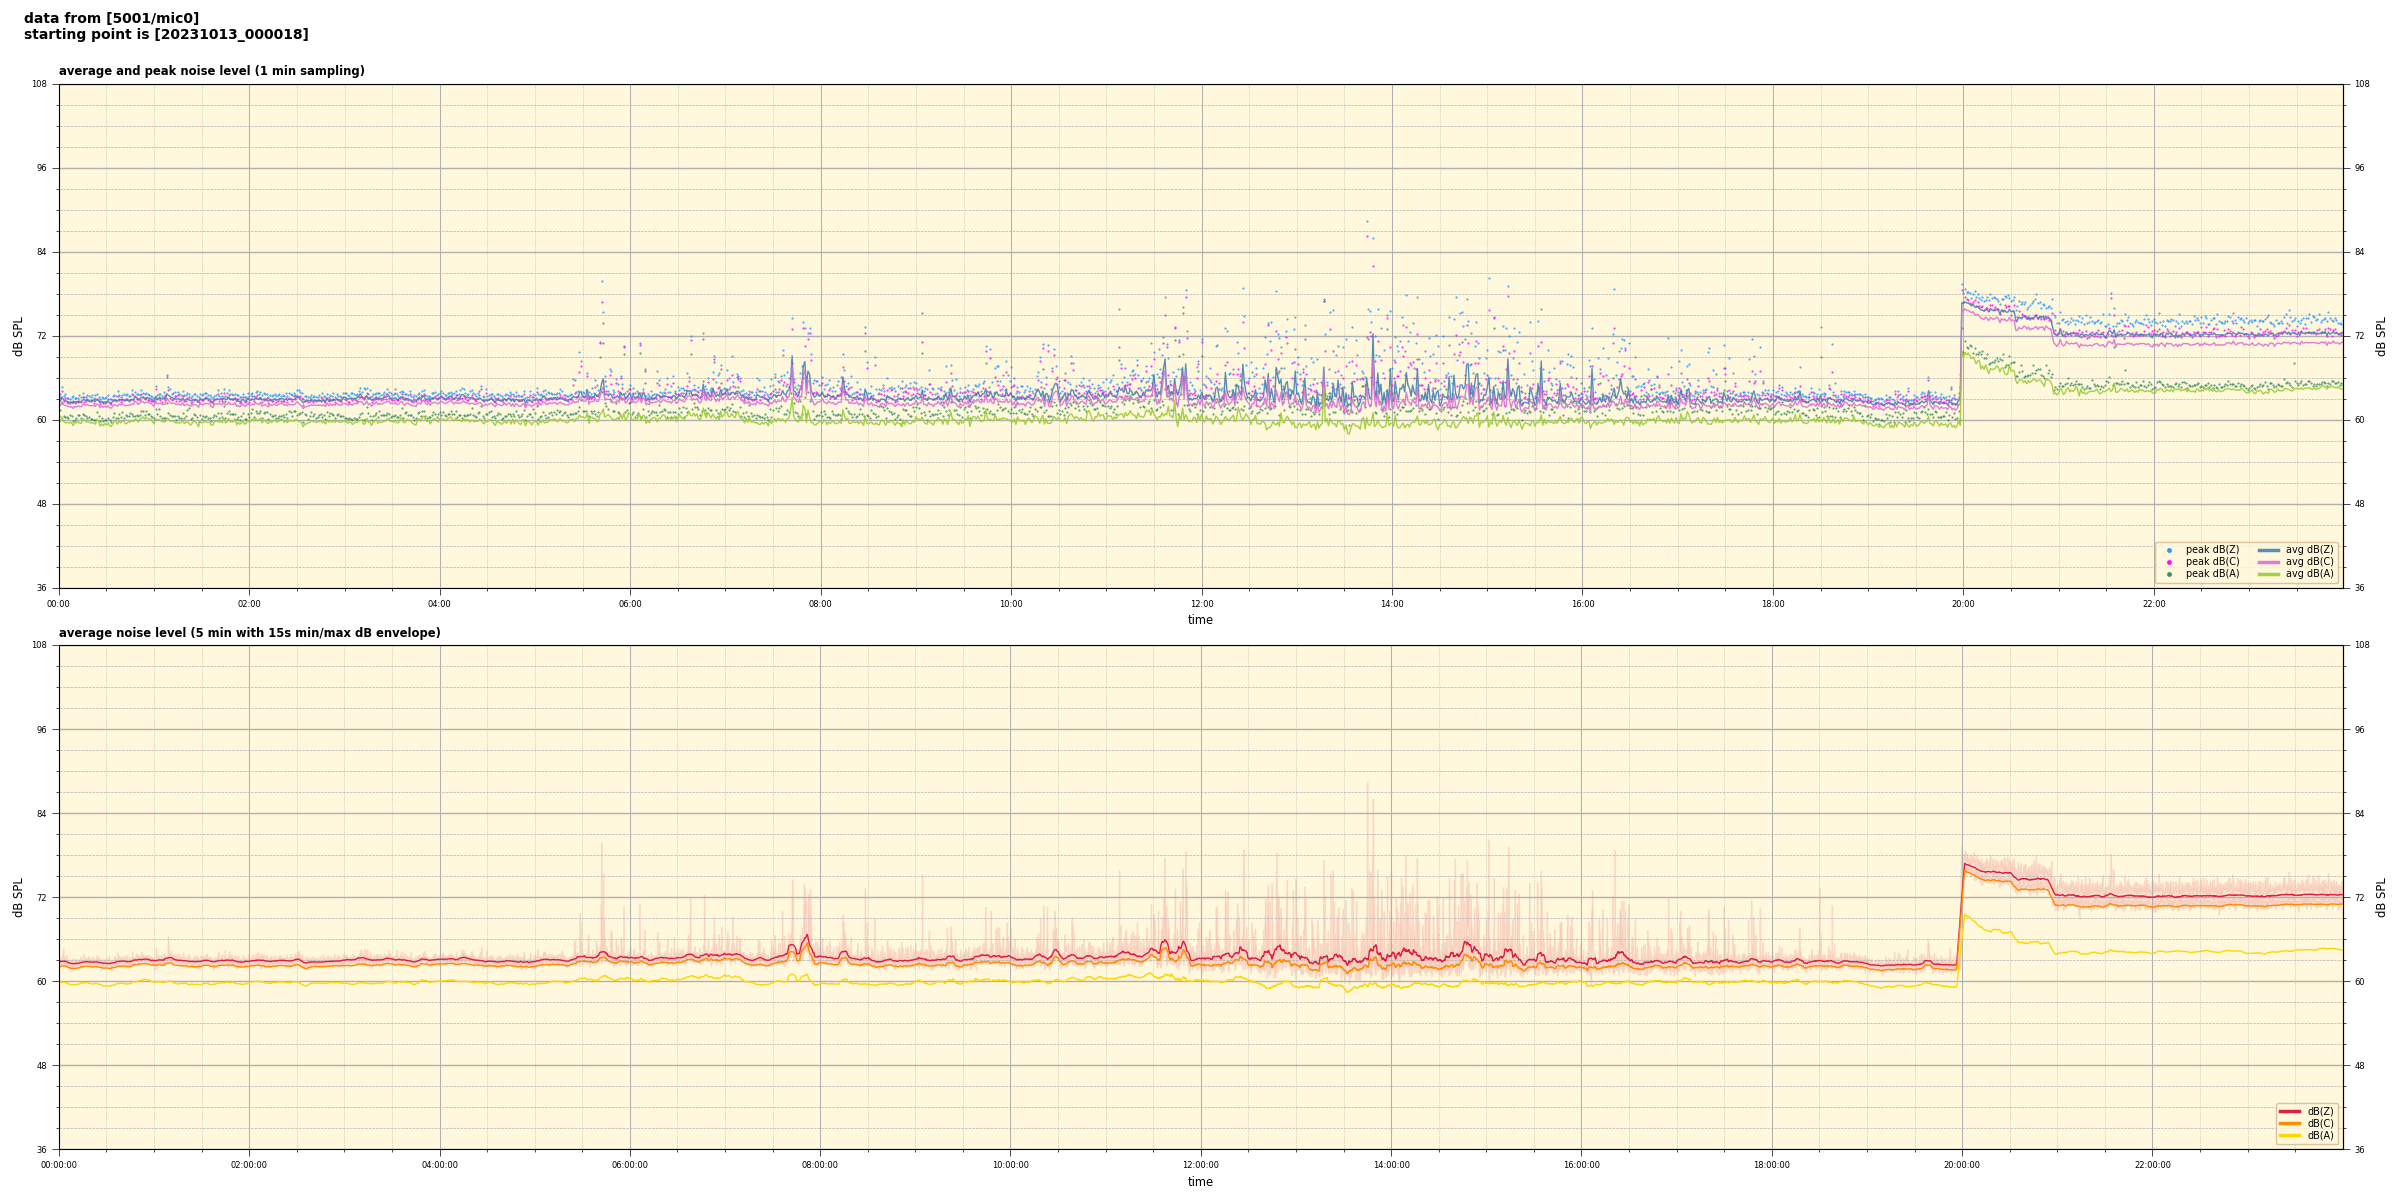
Task: Click the 'time' axis label under top chart
Action: (x=1200, y=620)
